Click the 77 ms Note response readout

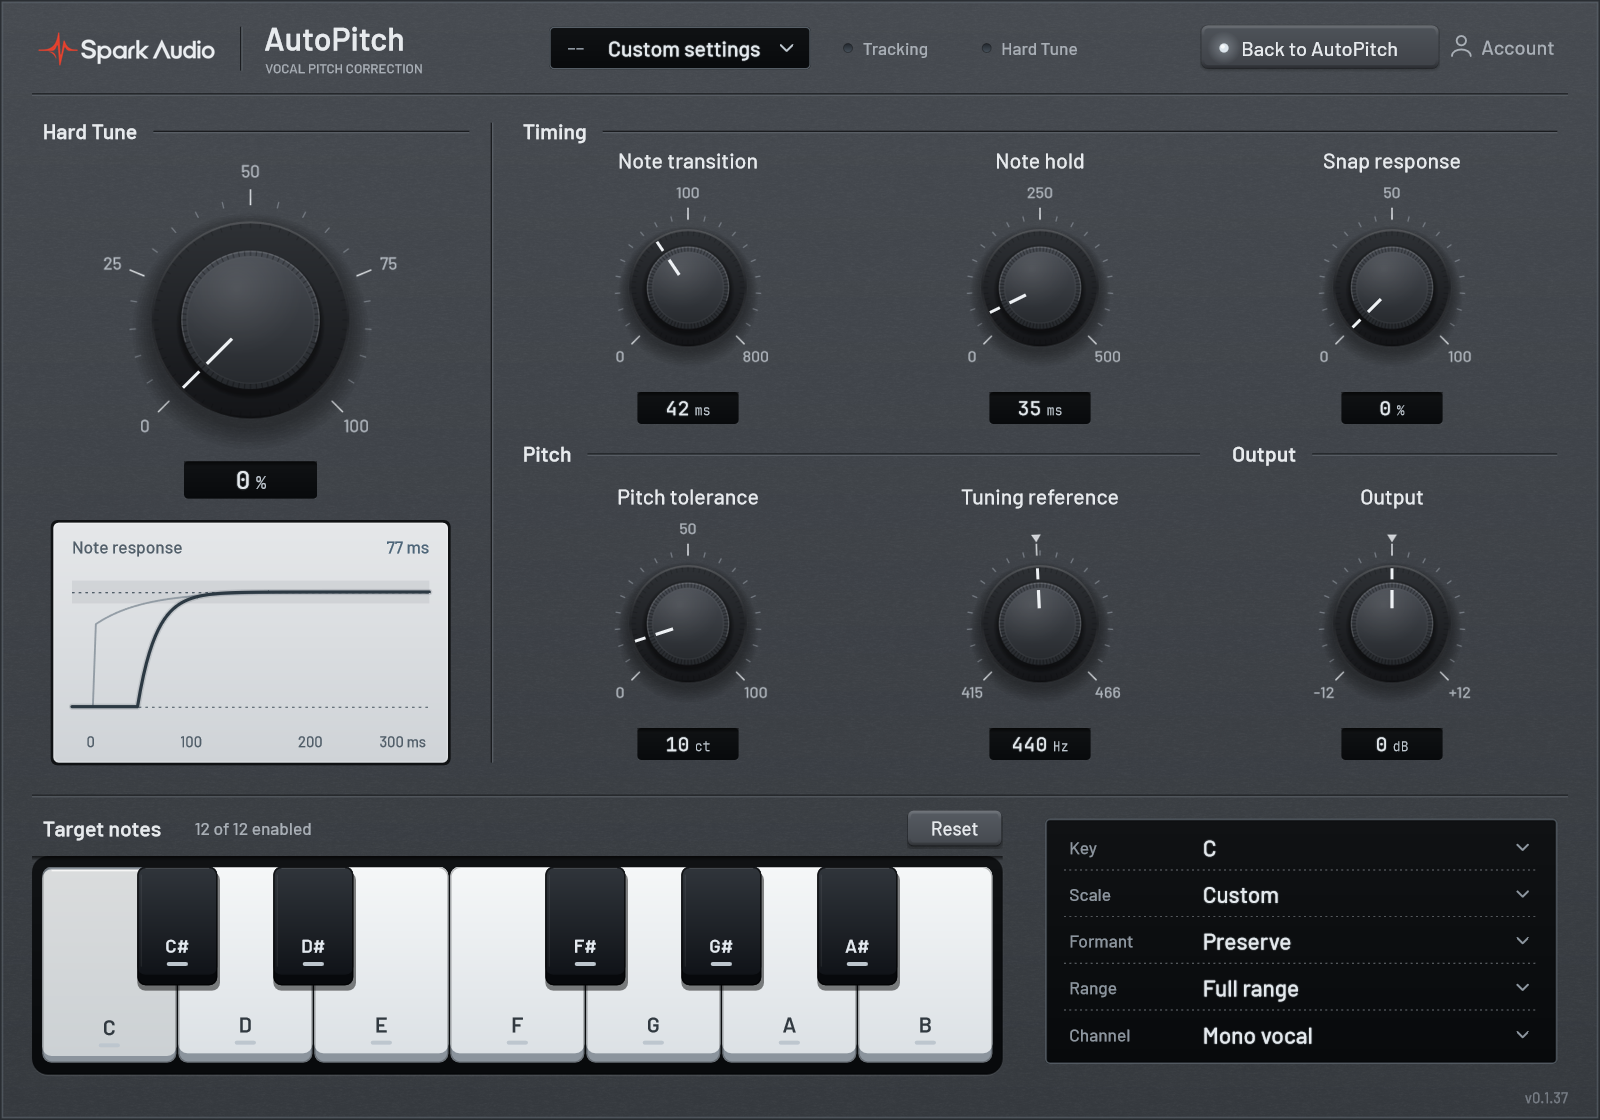tap(408, 548)
